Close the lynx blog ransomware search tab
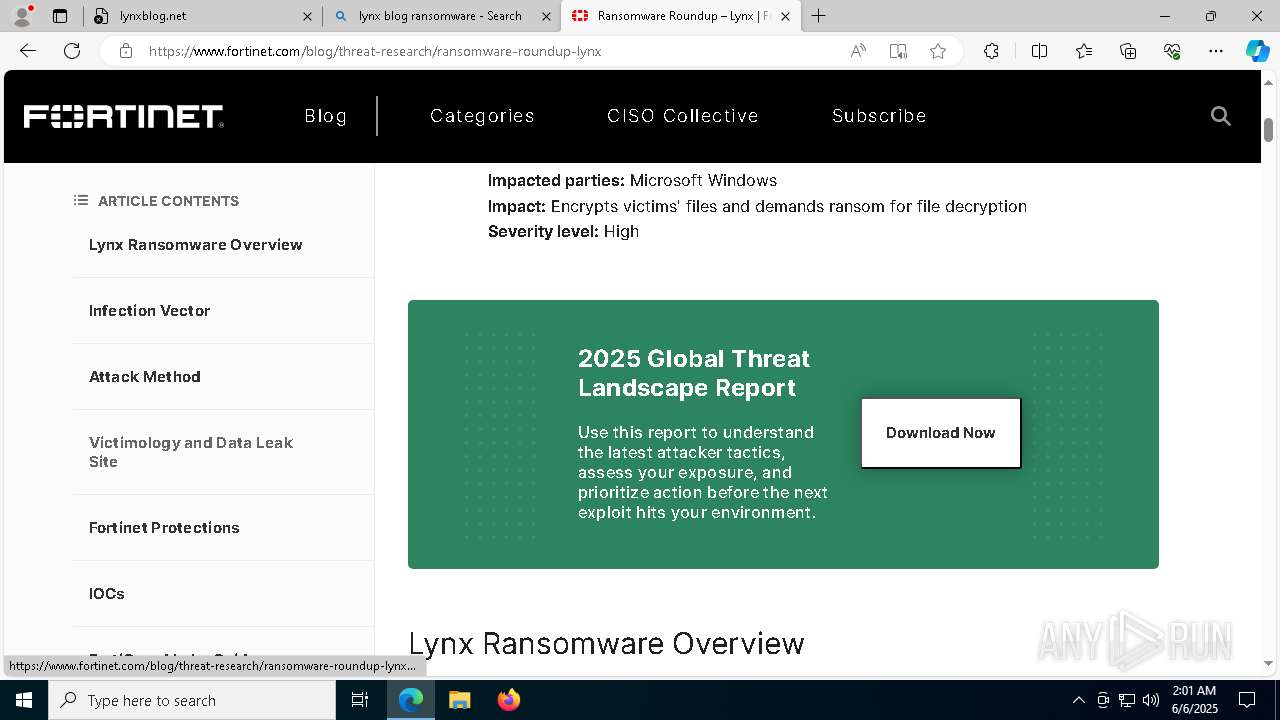 [x=546, y=16]
